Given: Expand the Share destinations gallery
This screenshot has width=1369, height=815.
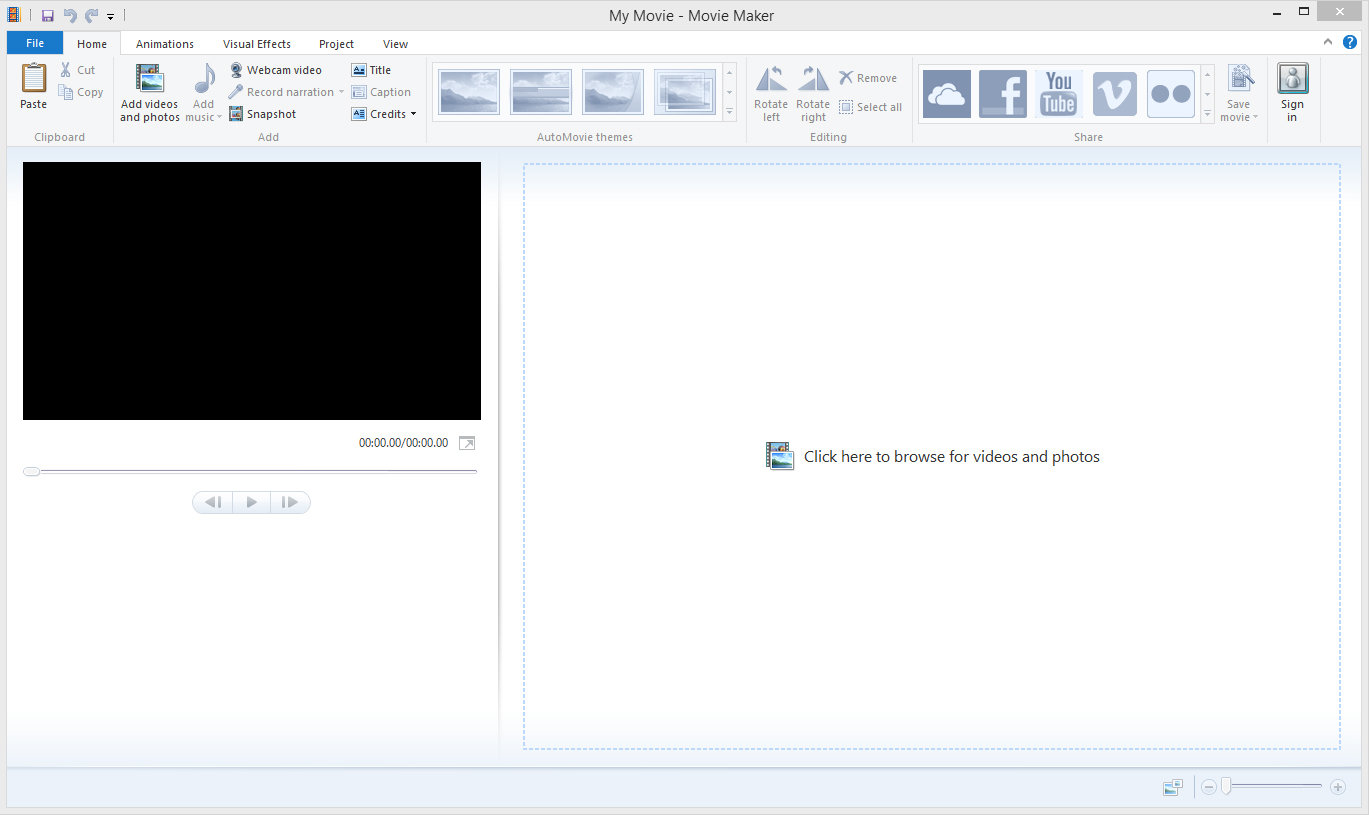Looking at the screenshot, I should [x=1208, y=115].
